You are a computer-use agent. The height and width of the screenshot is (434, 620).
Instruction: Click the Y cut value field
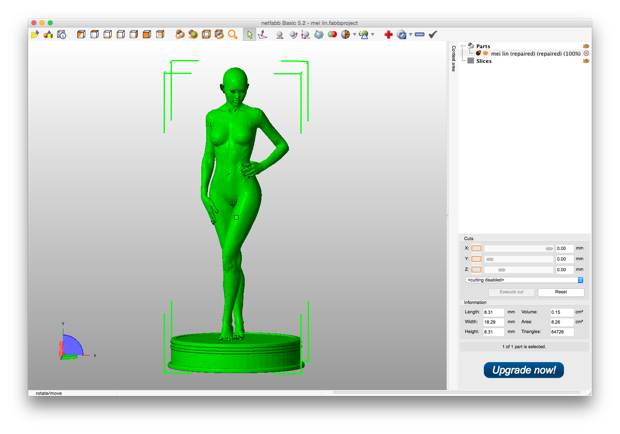(x=564, y=259)
